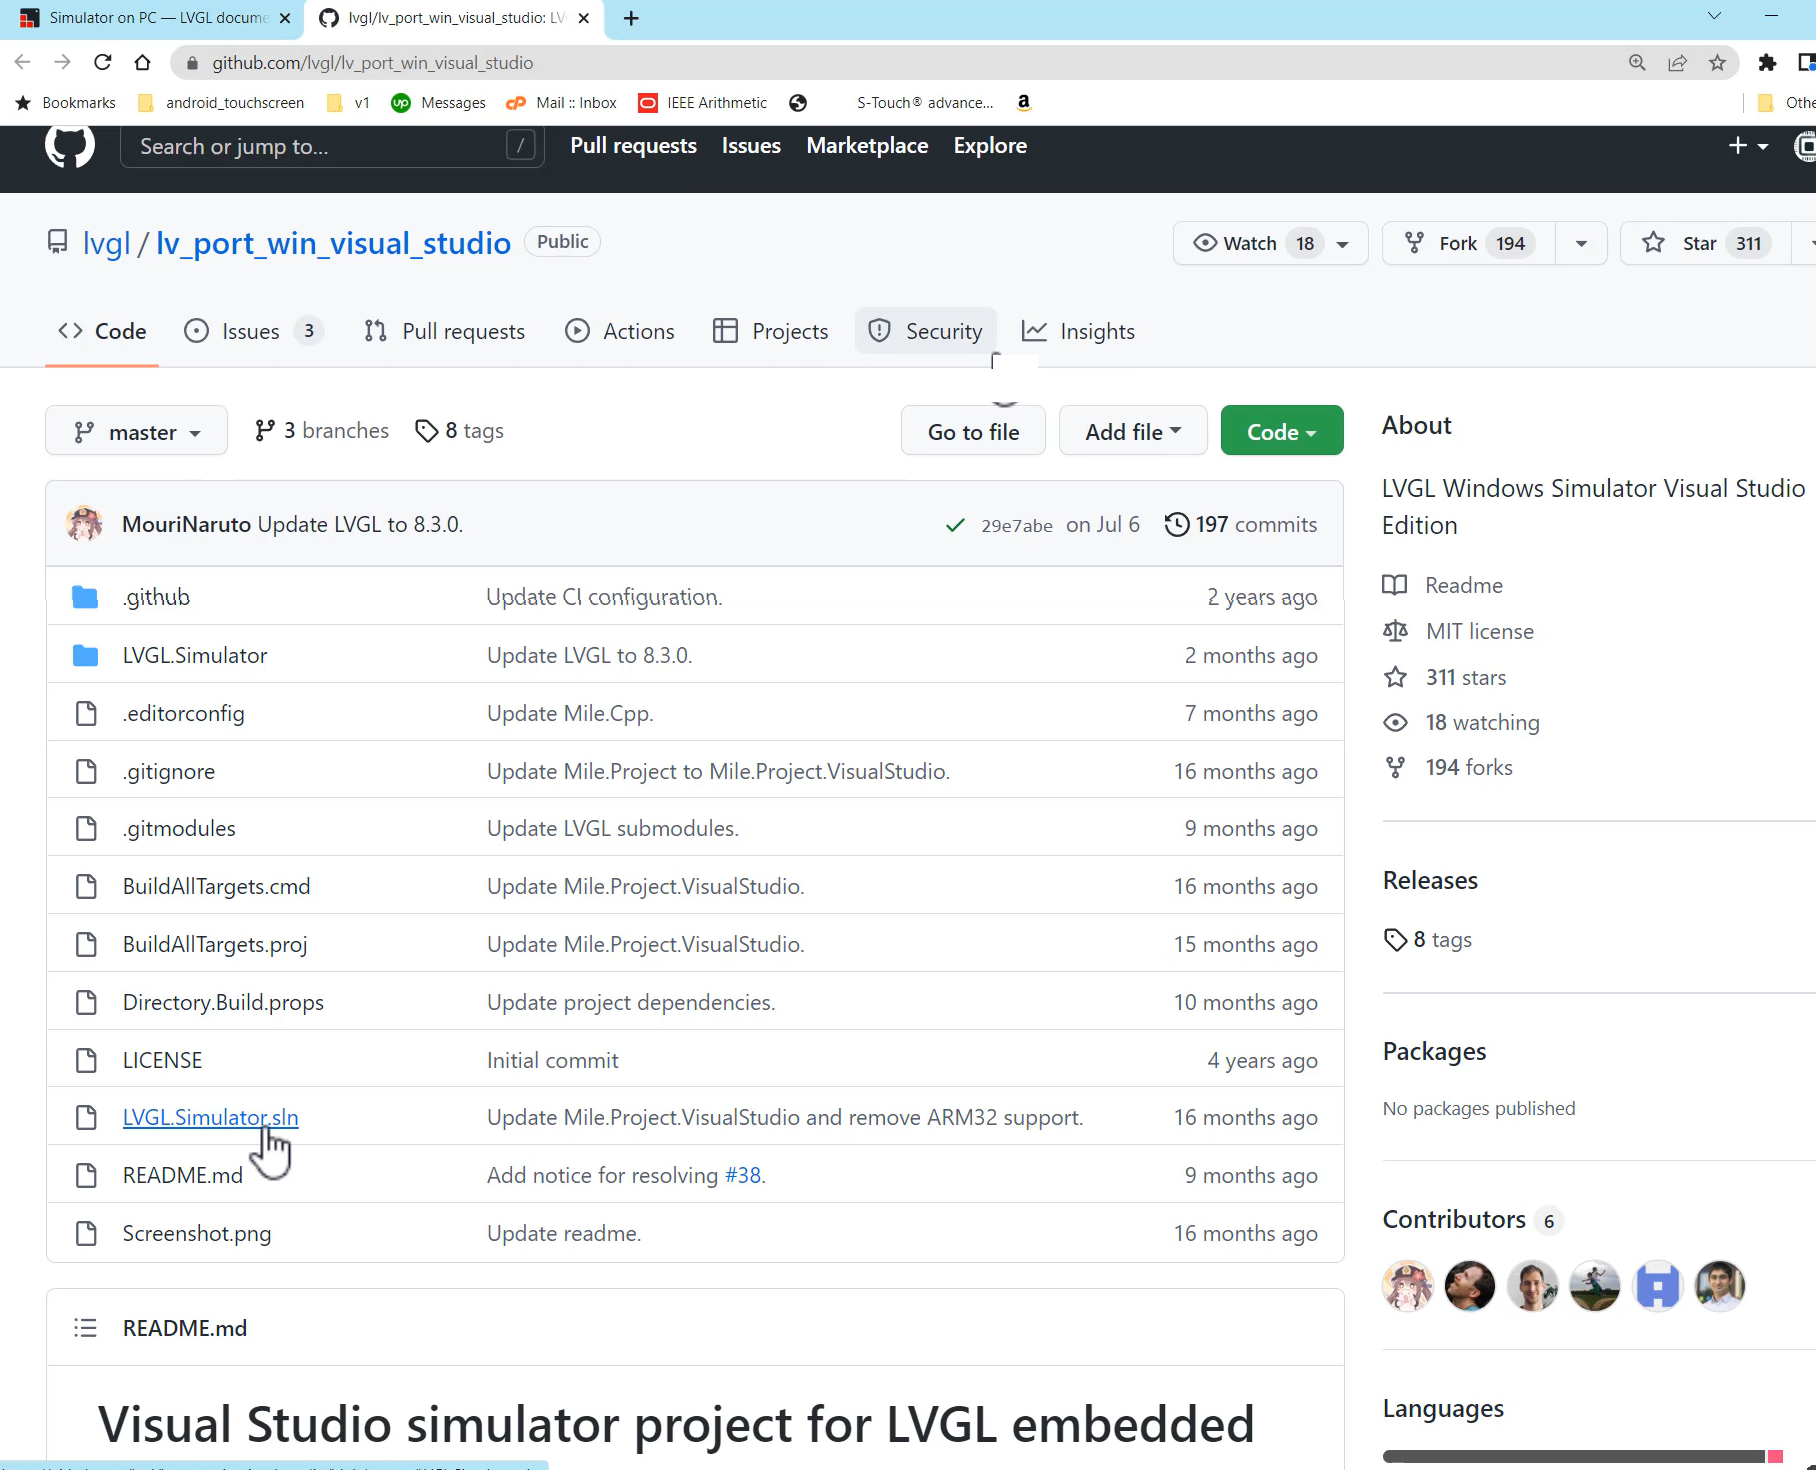Go to the browser home icon
1816x1478 pixels.
pyautogui.click(x=142, y=62)
